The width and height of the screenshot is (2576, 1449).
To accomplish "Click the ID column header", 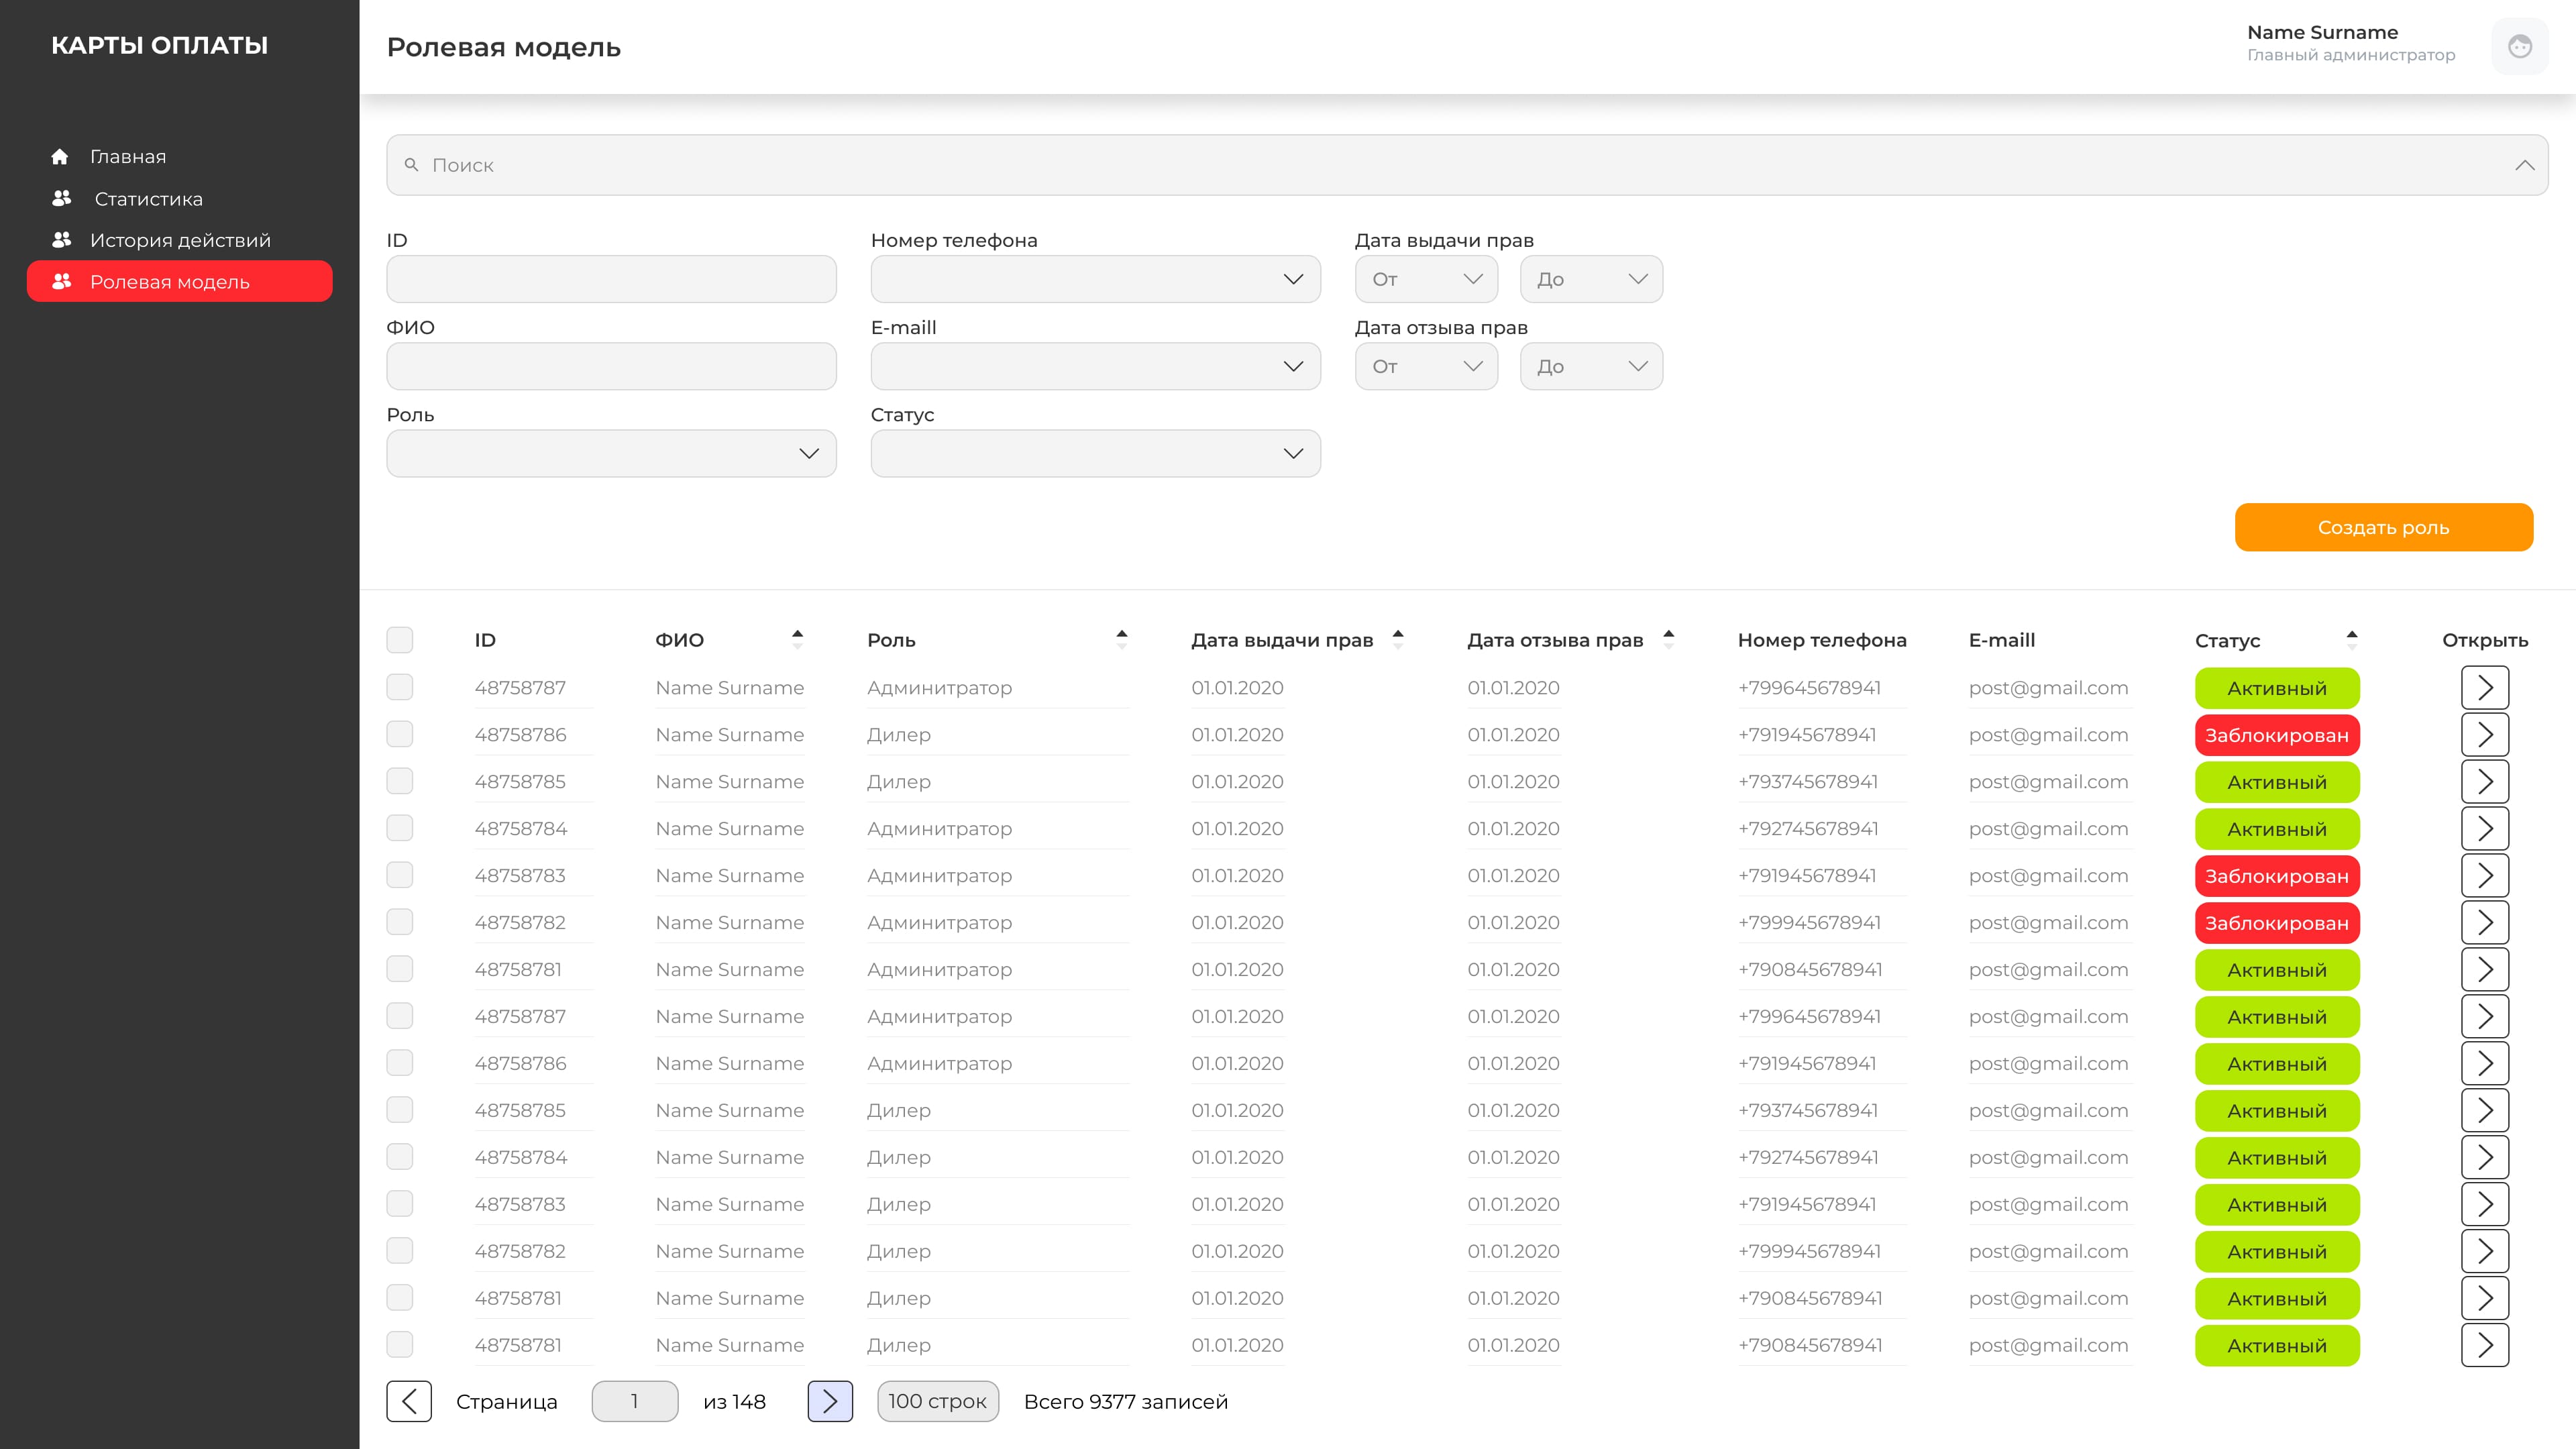I will [x=485, y=640].
